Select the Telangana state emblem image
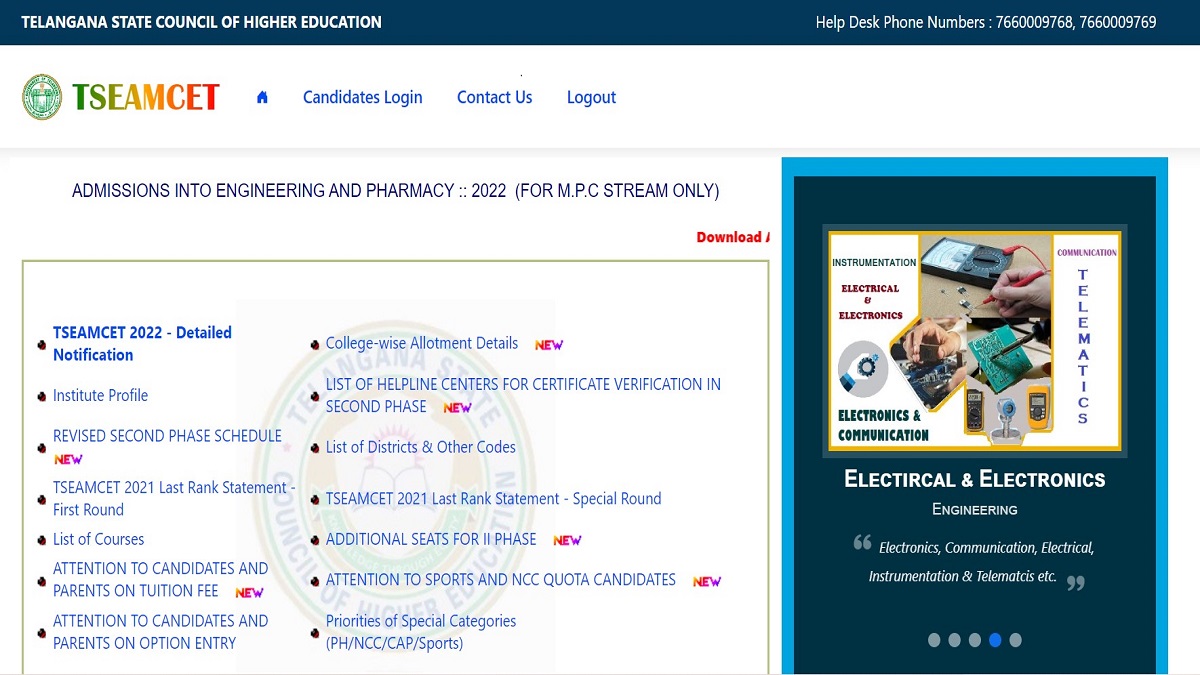Viewport: 1200px width, 675px height. [x=42, y=96]
